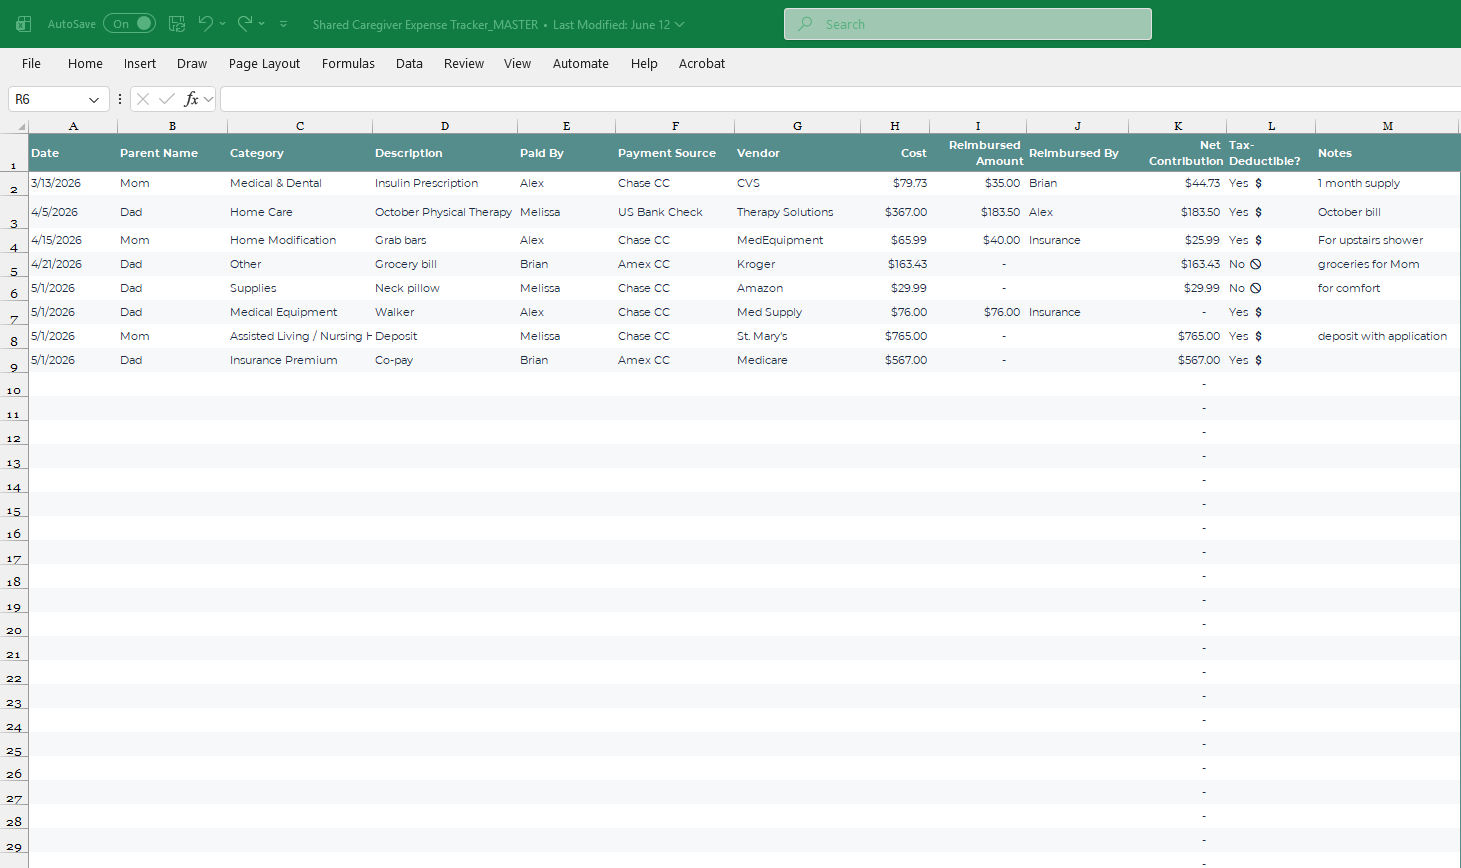1461x868 pixels.
Task: Switch to the Automate tab
Action: 581,63
